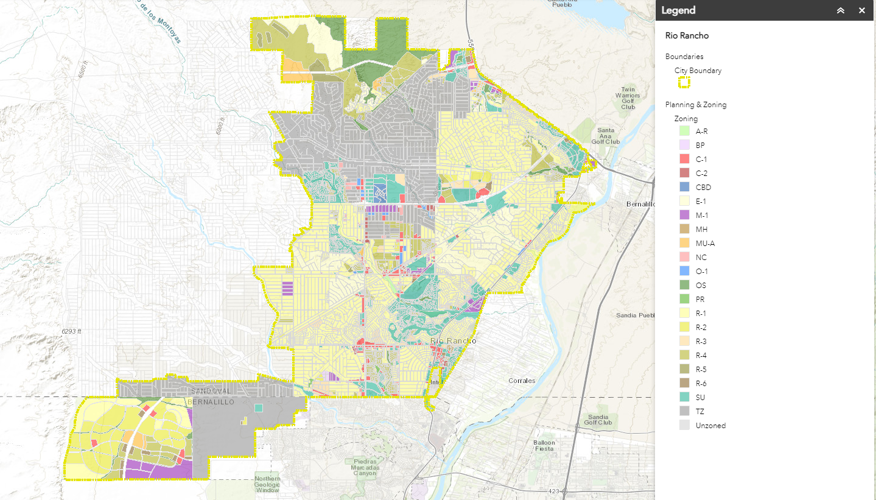Viewport: 876px width, 500px height.
Task: Click the Corrales label on the map
Action: [x=521, y=381]
